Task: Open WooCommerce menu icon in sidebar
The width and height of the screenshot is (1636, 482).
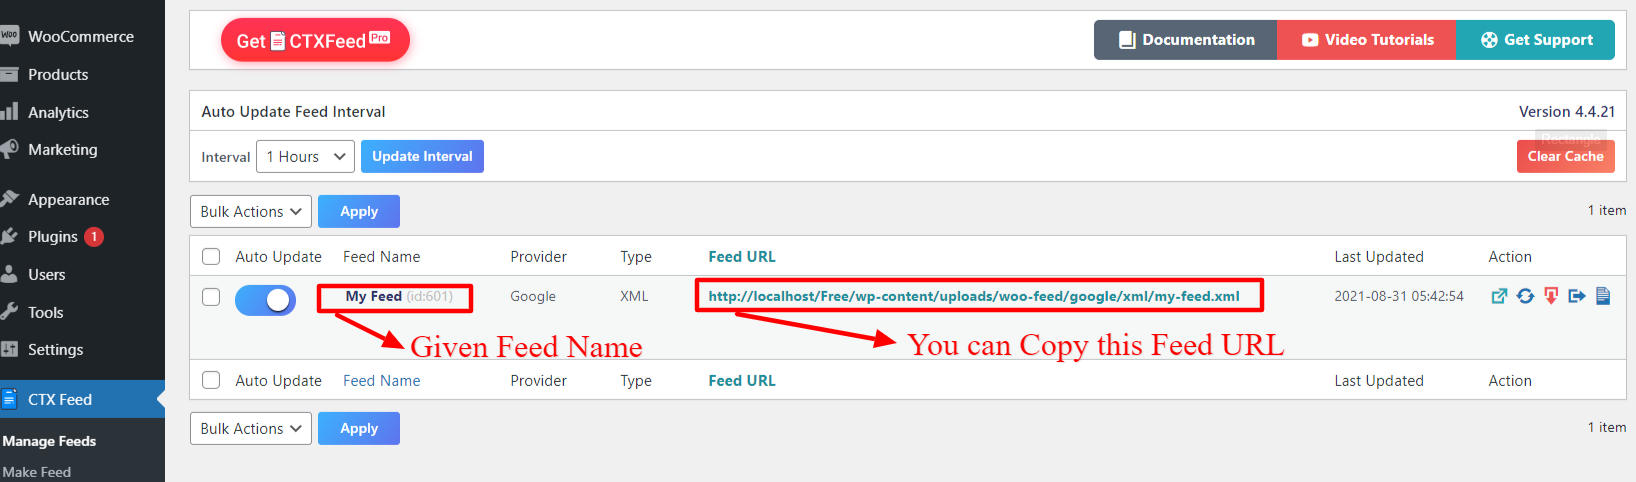Action: pos(9,35)
